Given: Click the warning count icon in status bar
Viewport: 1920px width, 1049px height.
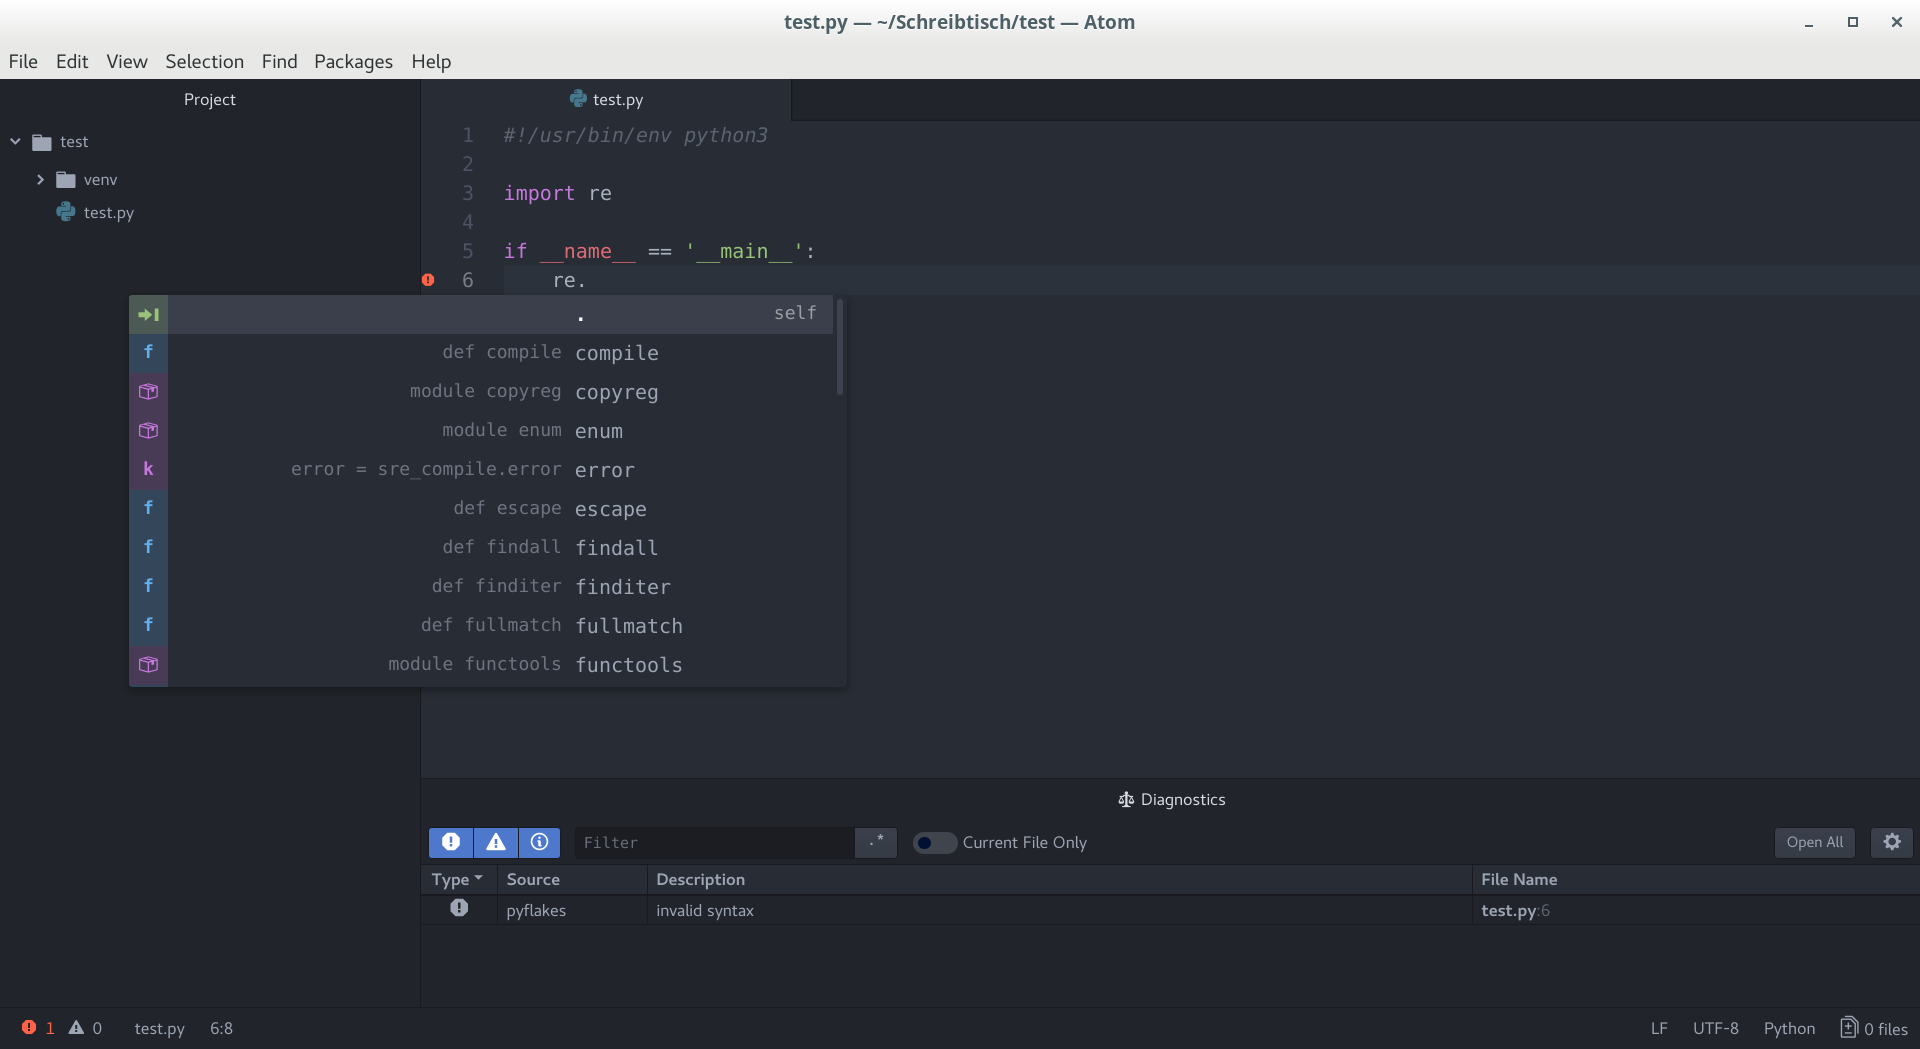Looking at the screenshot, I should (x=78, y=1028).
